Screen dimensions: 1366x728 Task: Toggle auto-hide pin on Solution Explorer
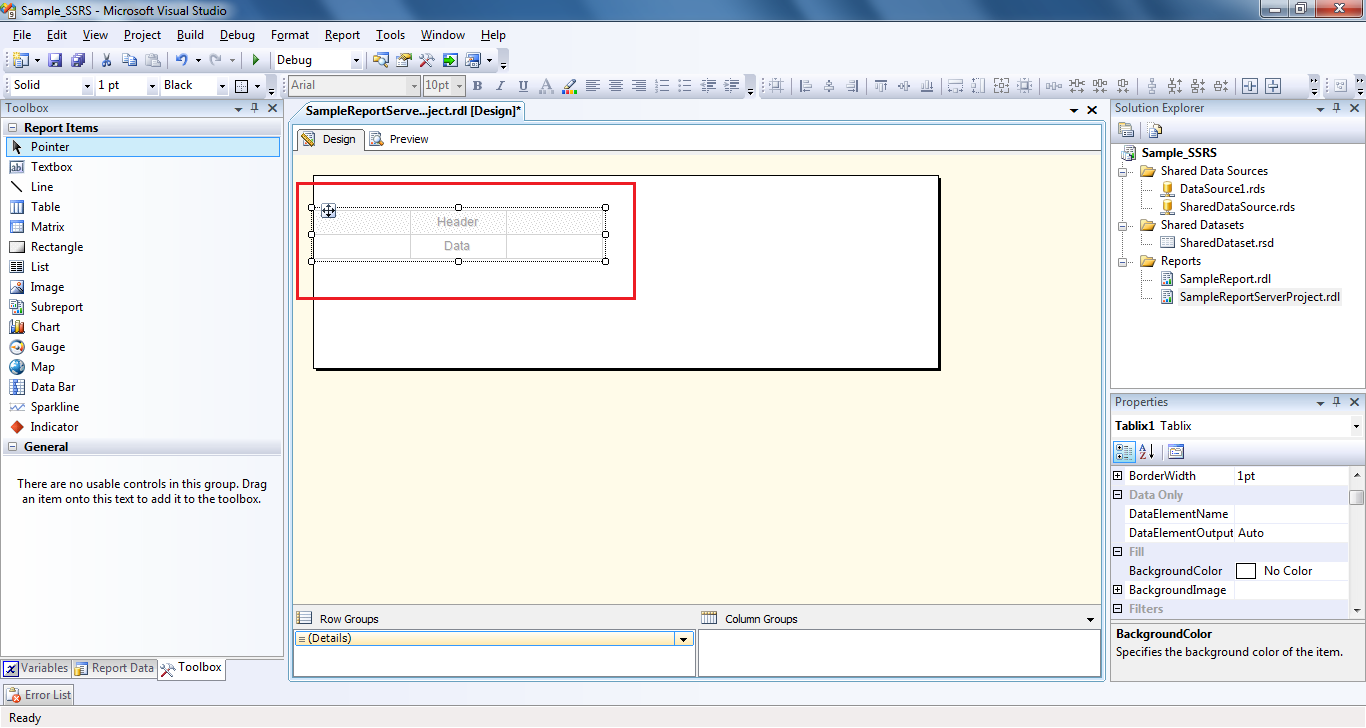click(1337, 108)
